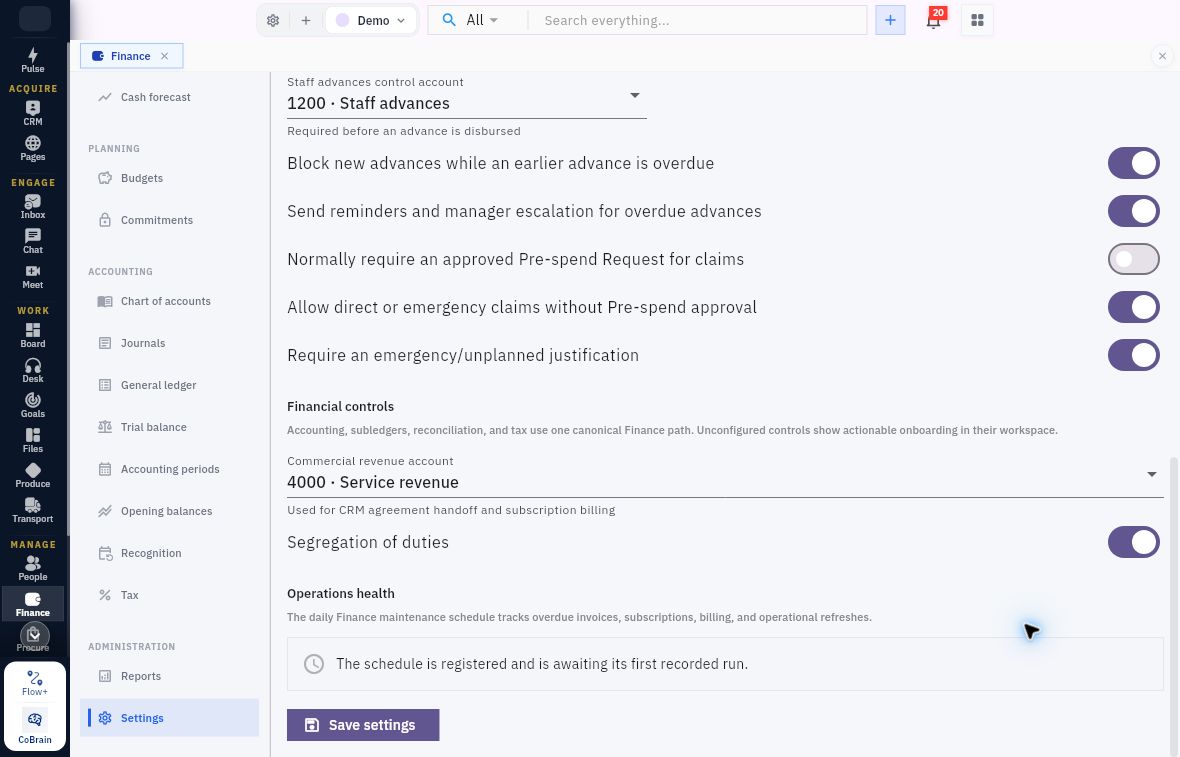Open the People module
This screenshot has width=1180, height=757.
tap(32, 568)
